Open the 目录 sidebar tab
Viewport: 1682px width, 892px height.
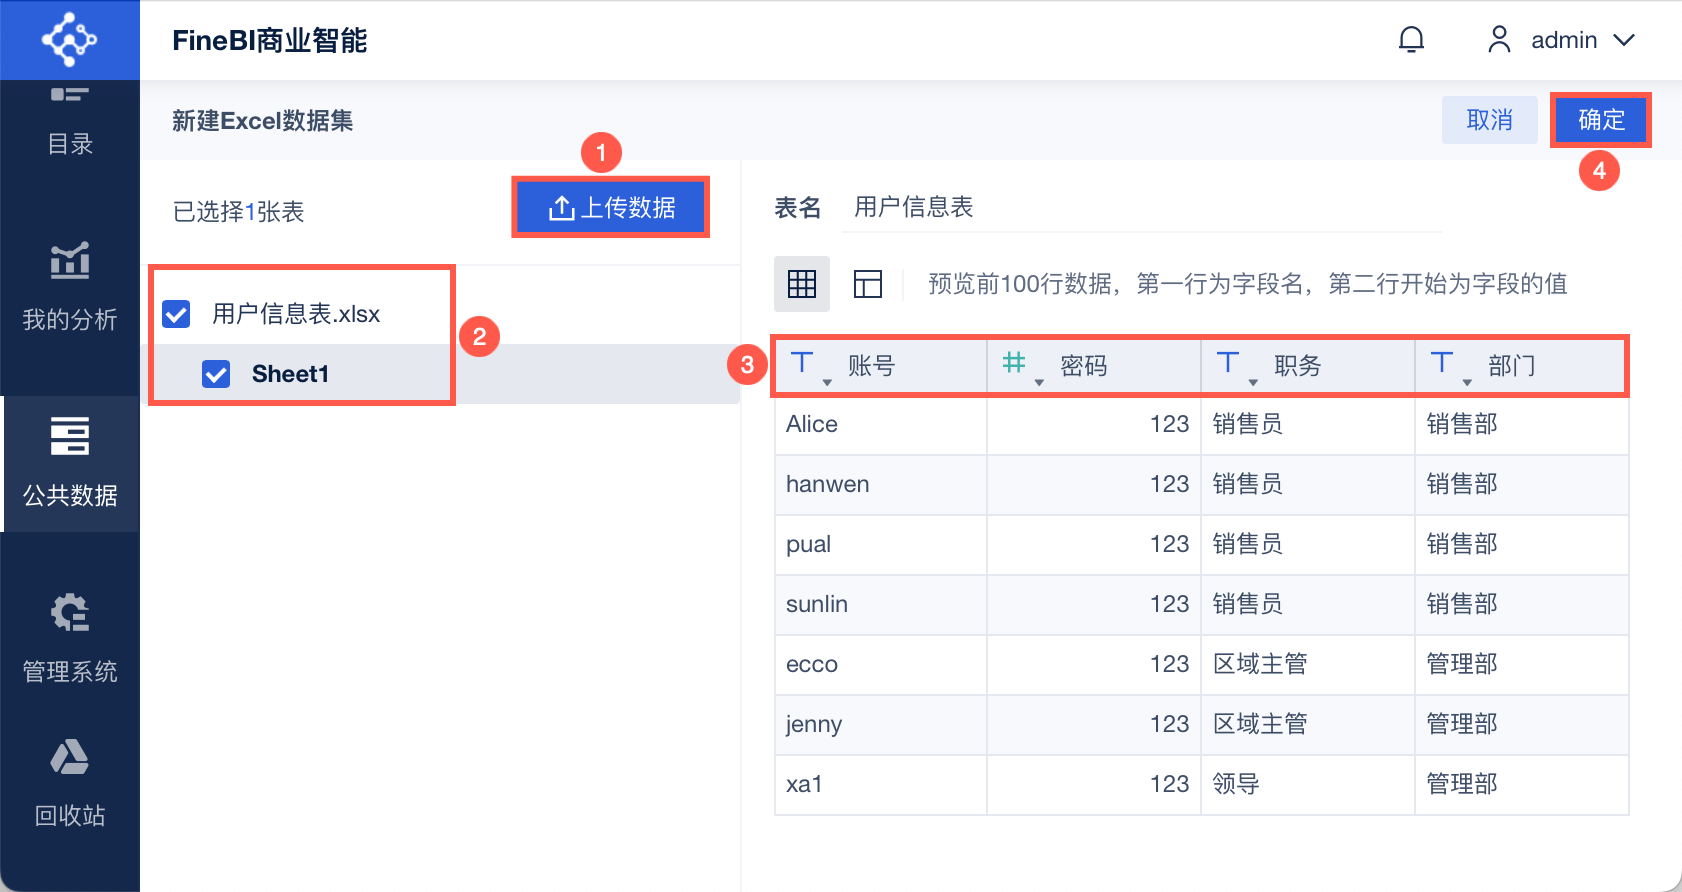click(x=70, y=122)
